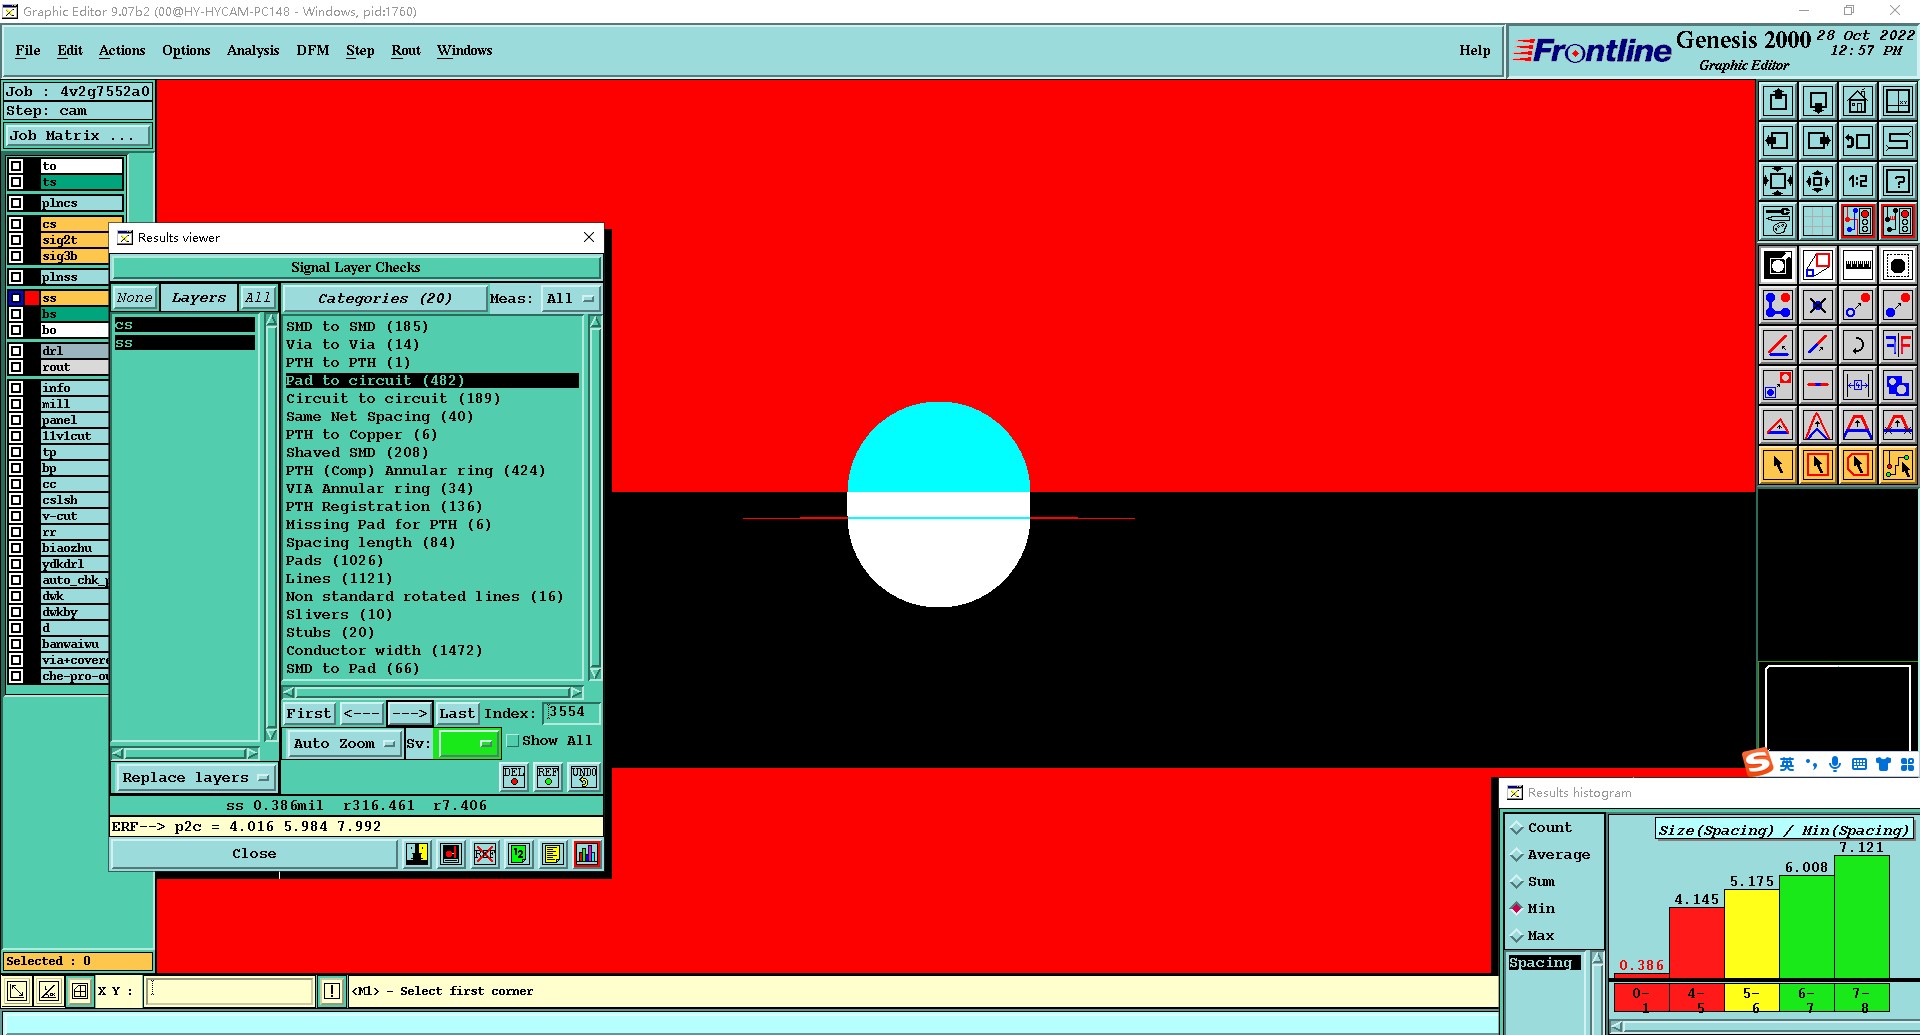Click the categories list scroll-up arrow

click(x=595, y=322)
